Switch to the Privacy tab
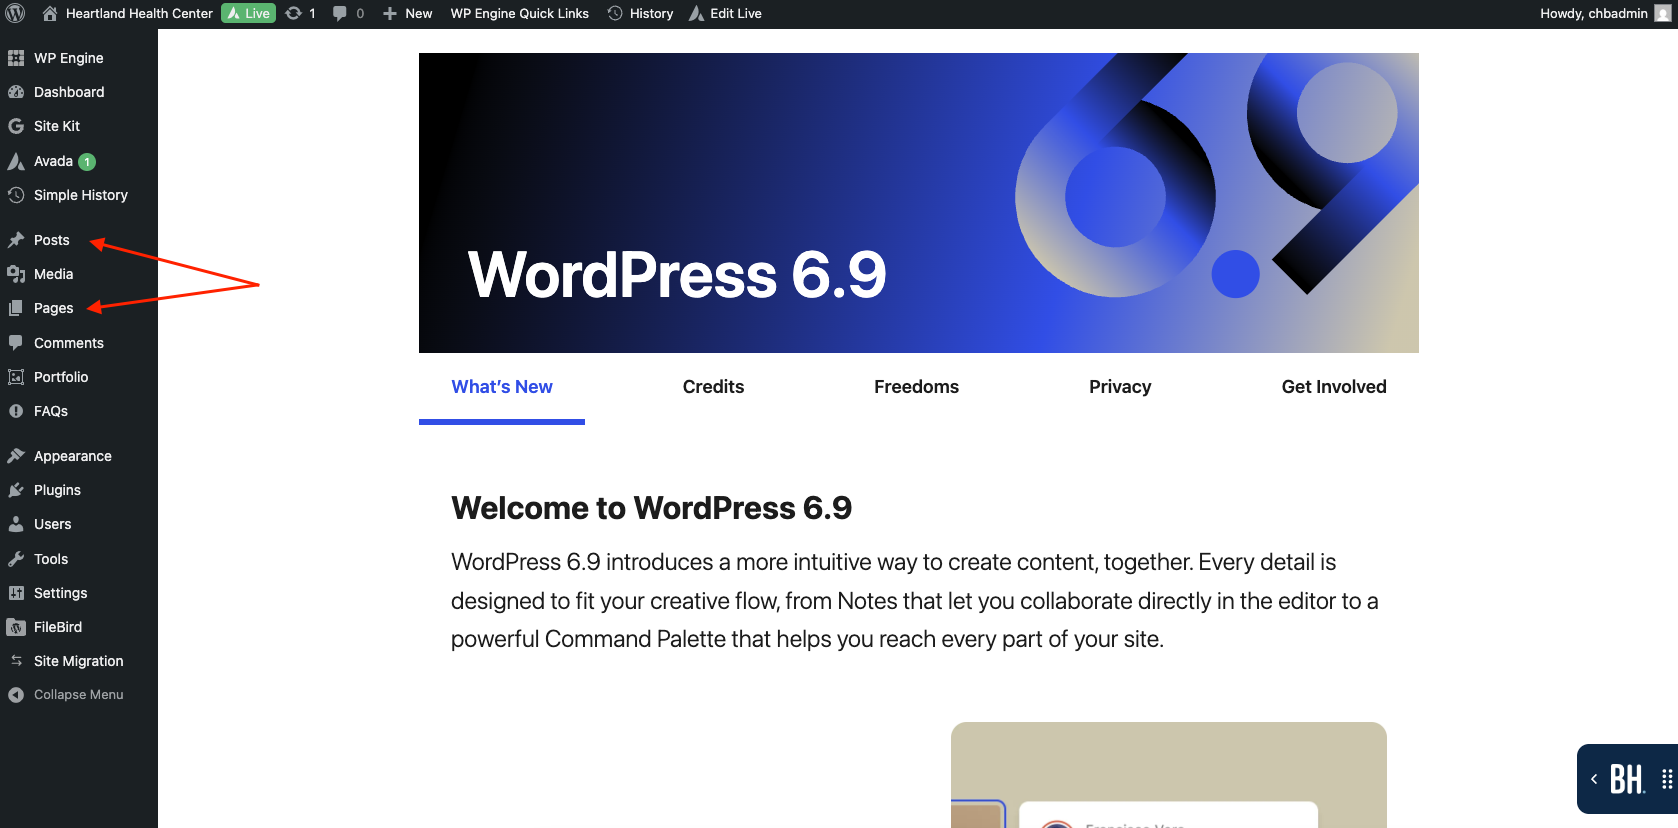1678x828 pixels. 1119,387
